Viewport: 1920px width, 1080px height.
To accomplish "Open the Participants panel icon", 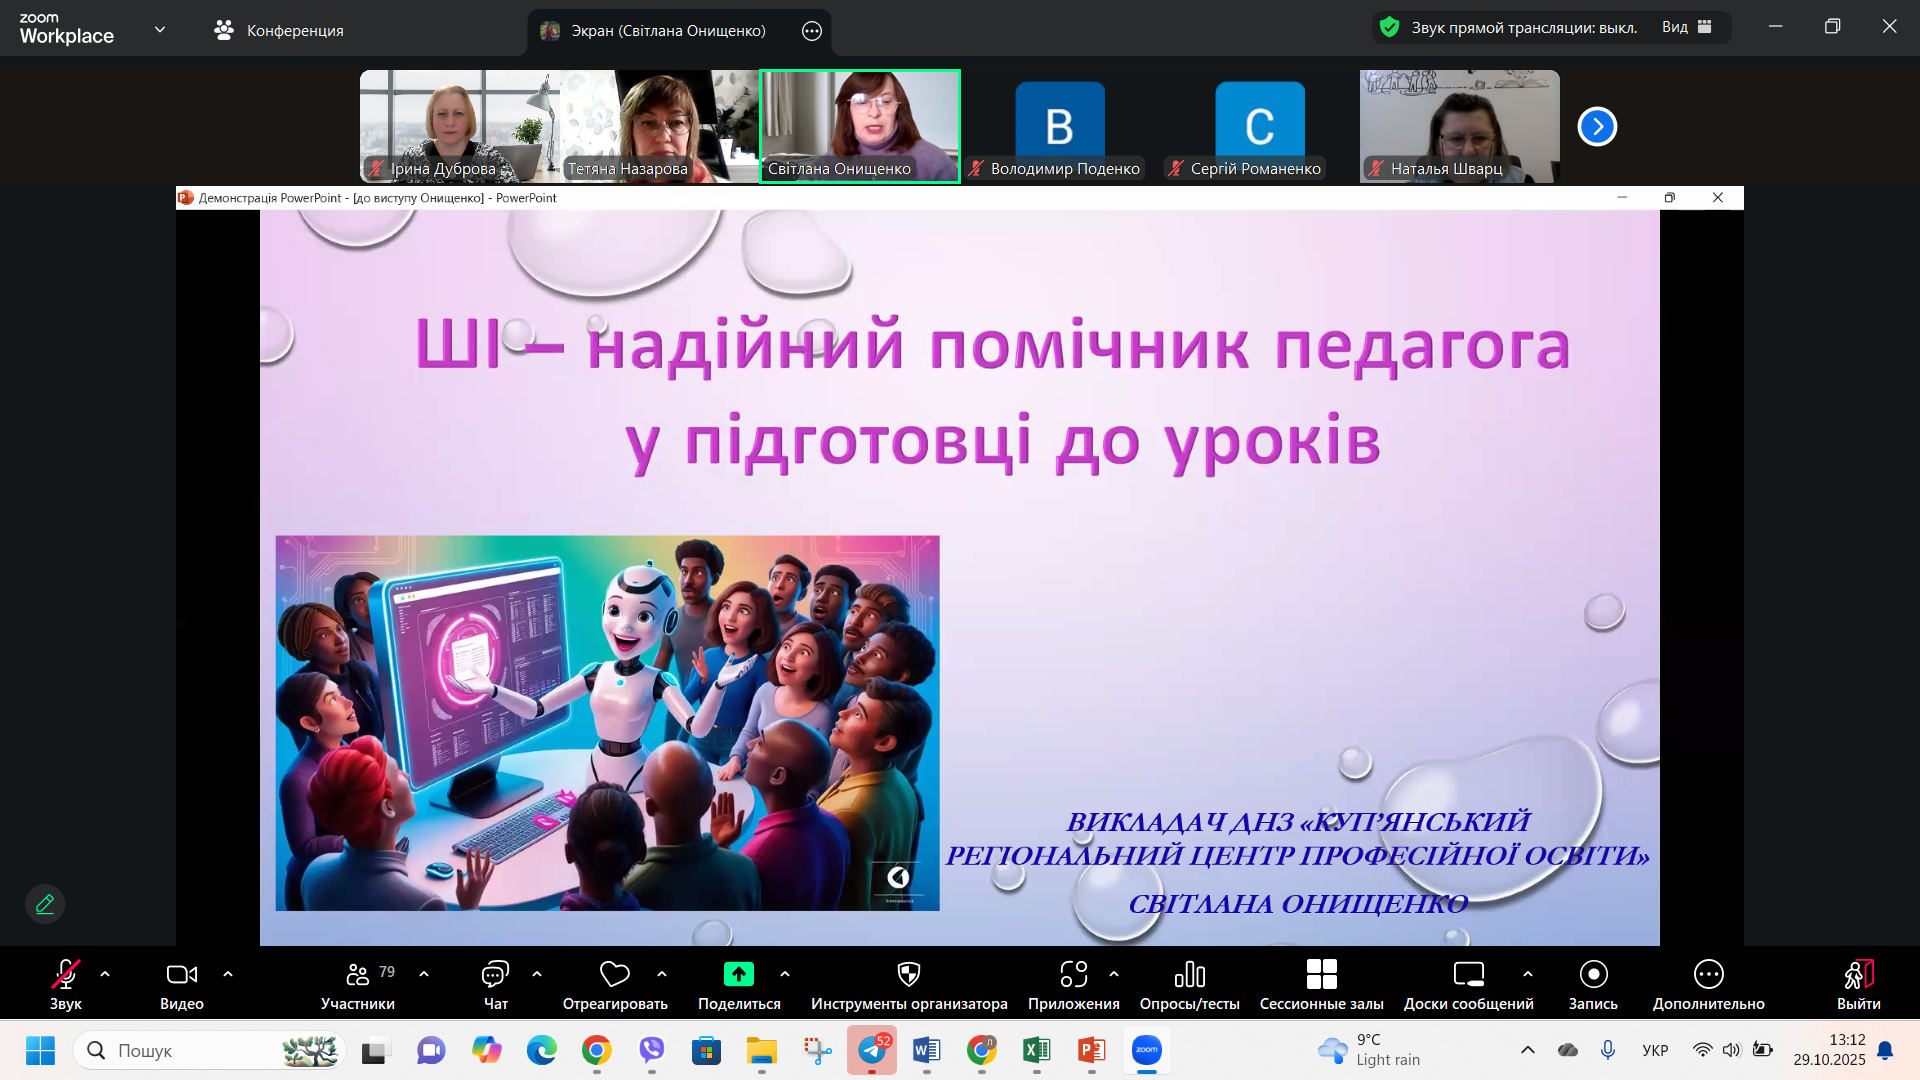I will 358,974.
